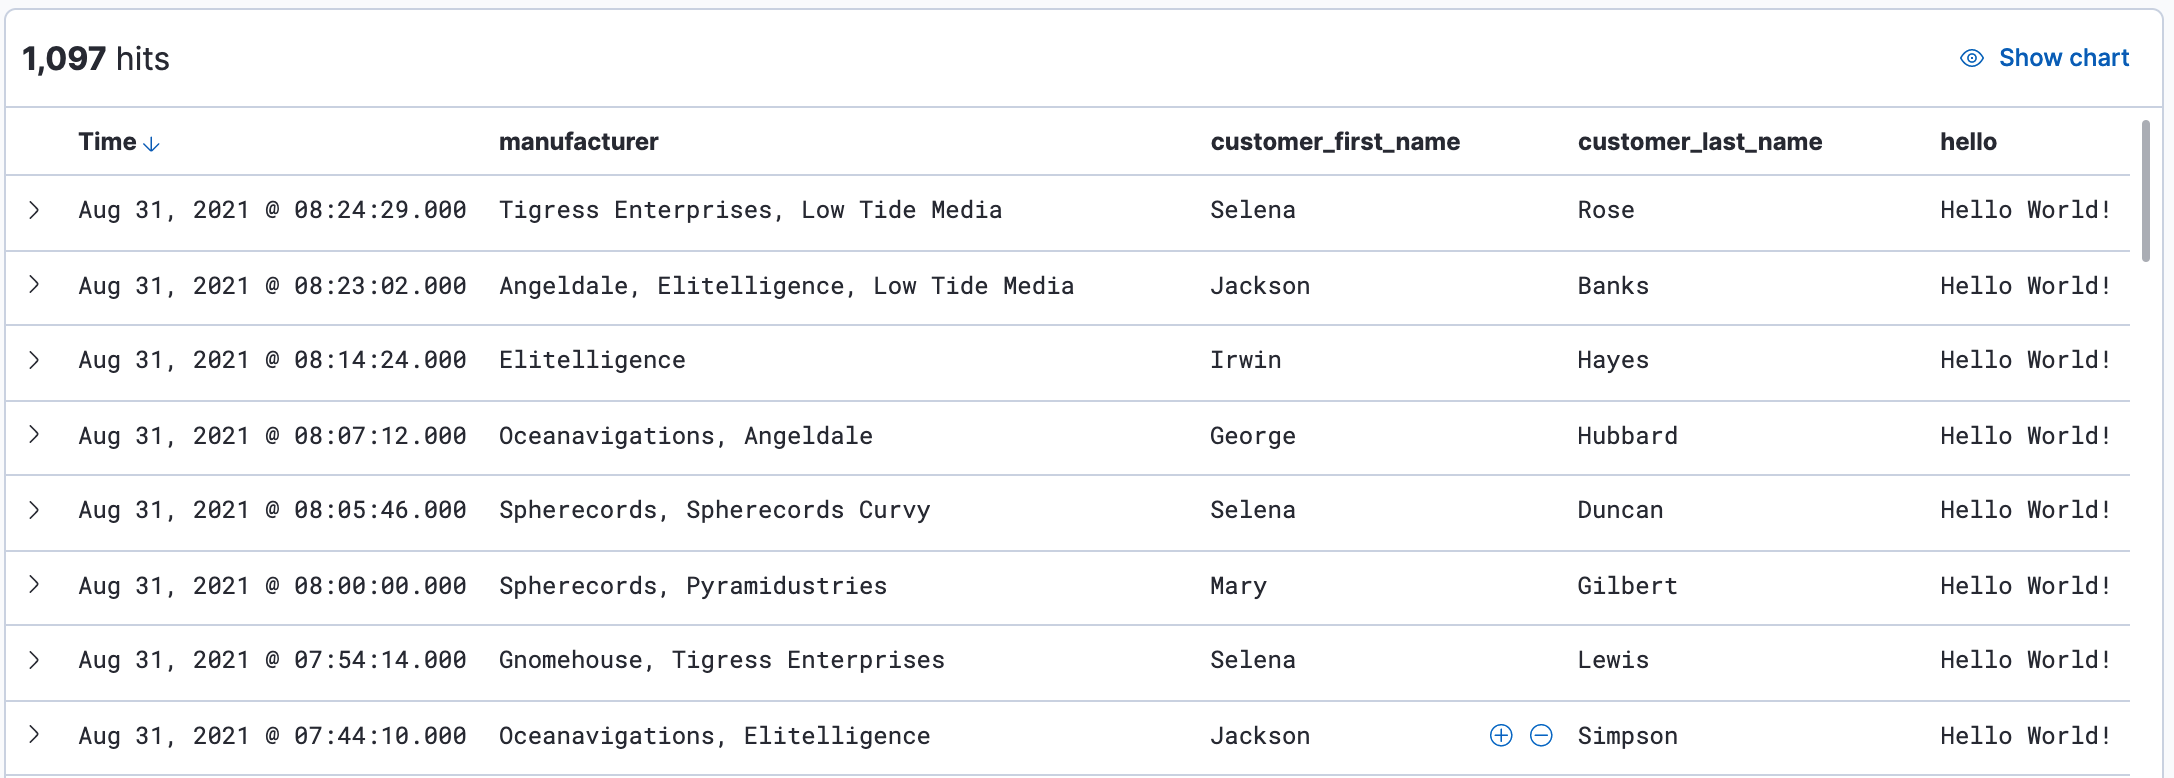Click the Show chart link
This screenshot has width=2174, height=778.
coord(2064,58)
